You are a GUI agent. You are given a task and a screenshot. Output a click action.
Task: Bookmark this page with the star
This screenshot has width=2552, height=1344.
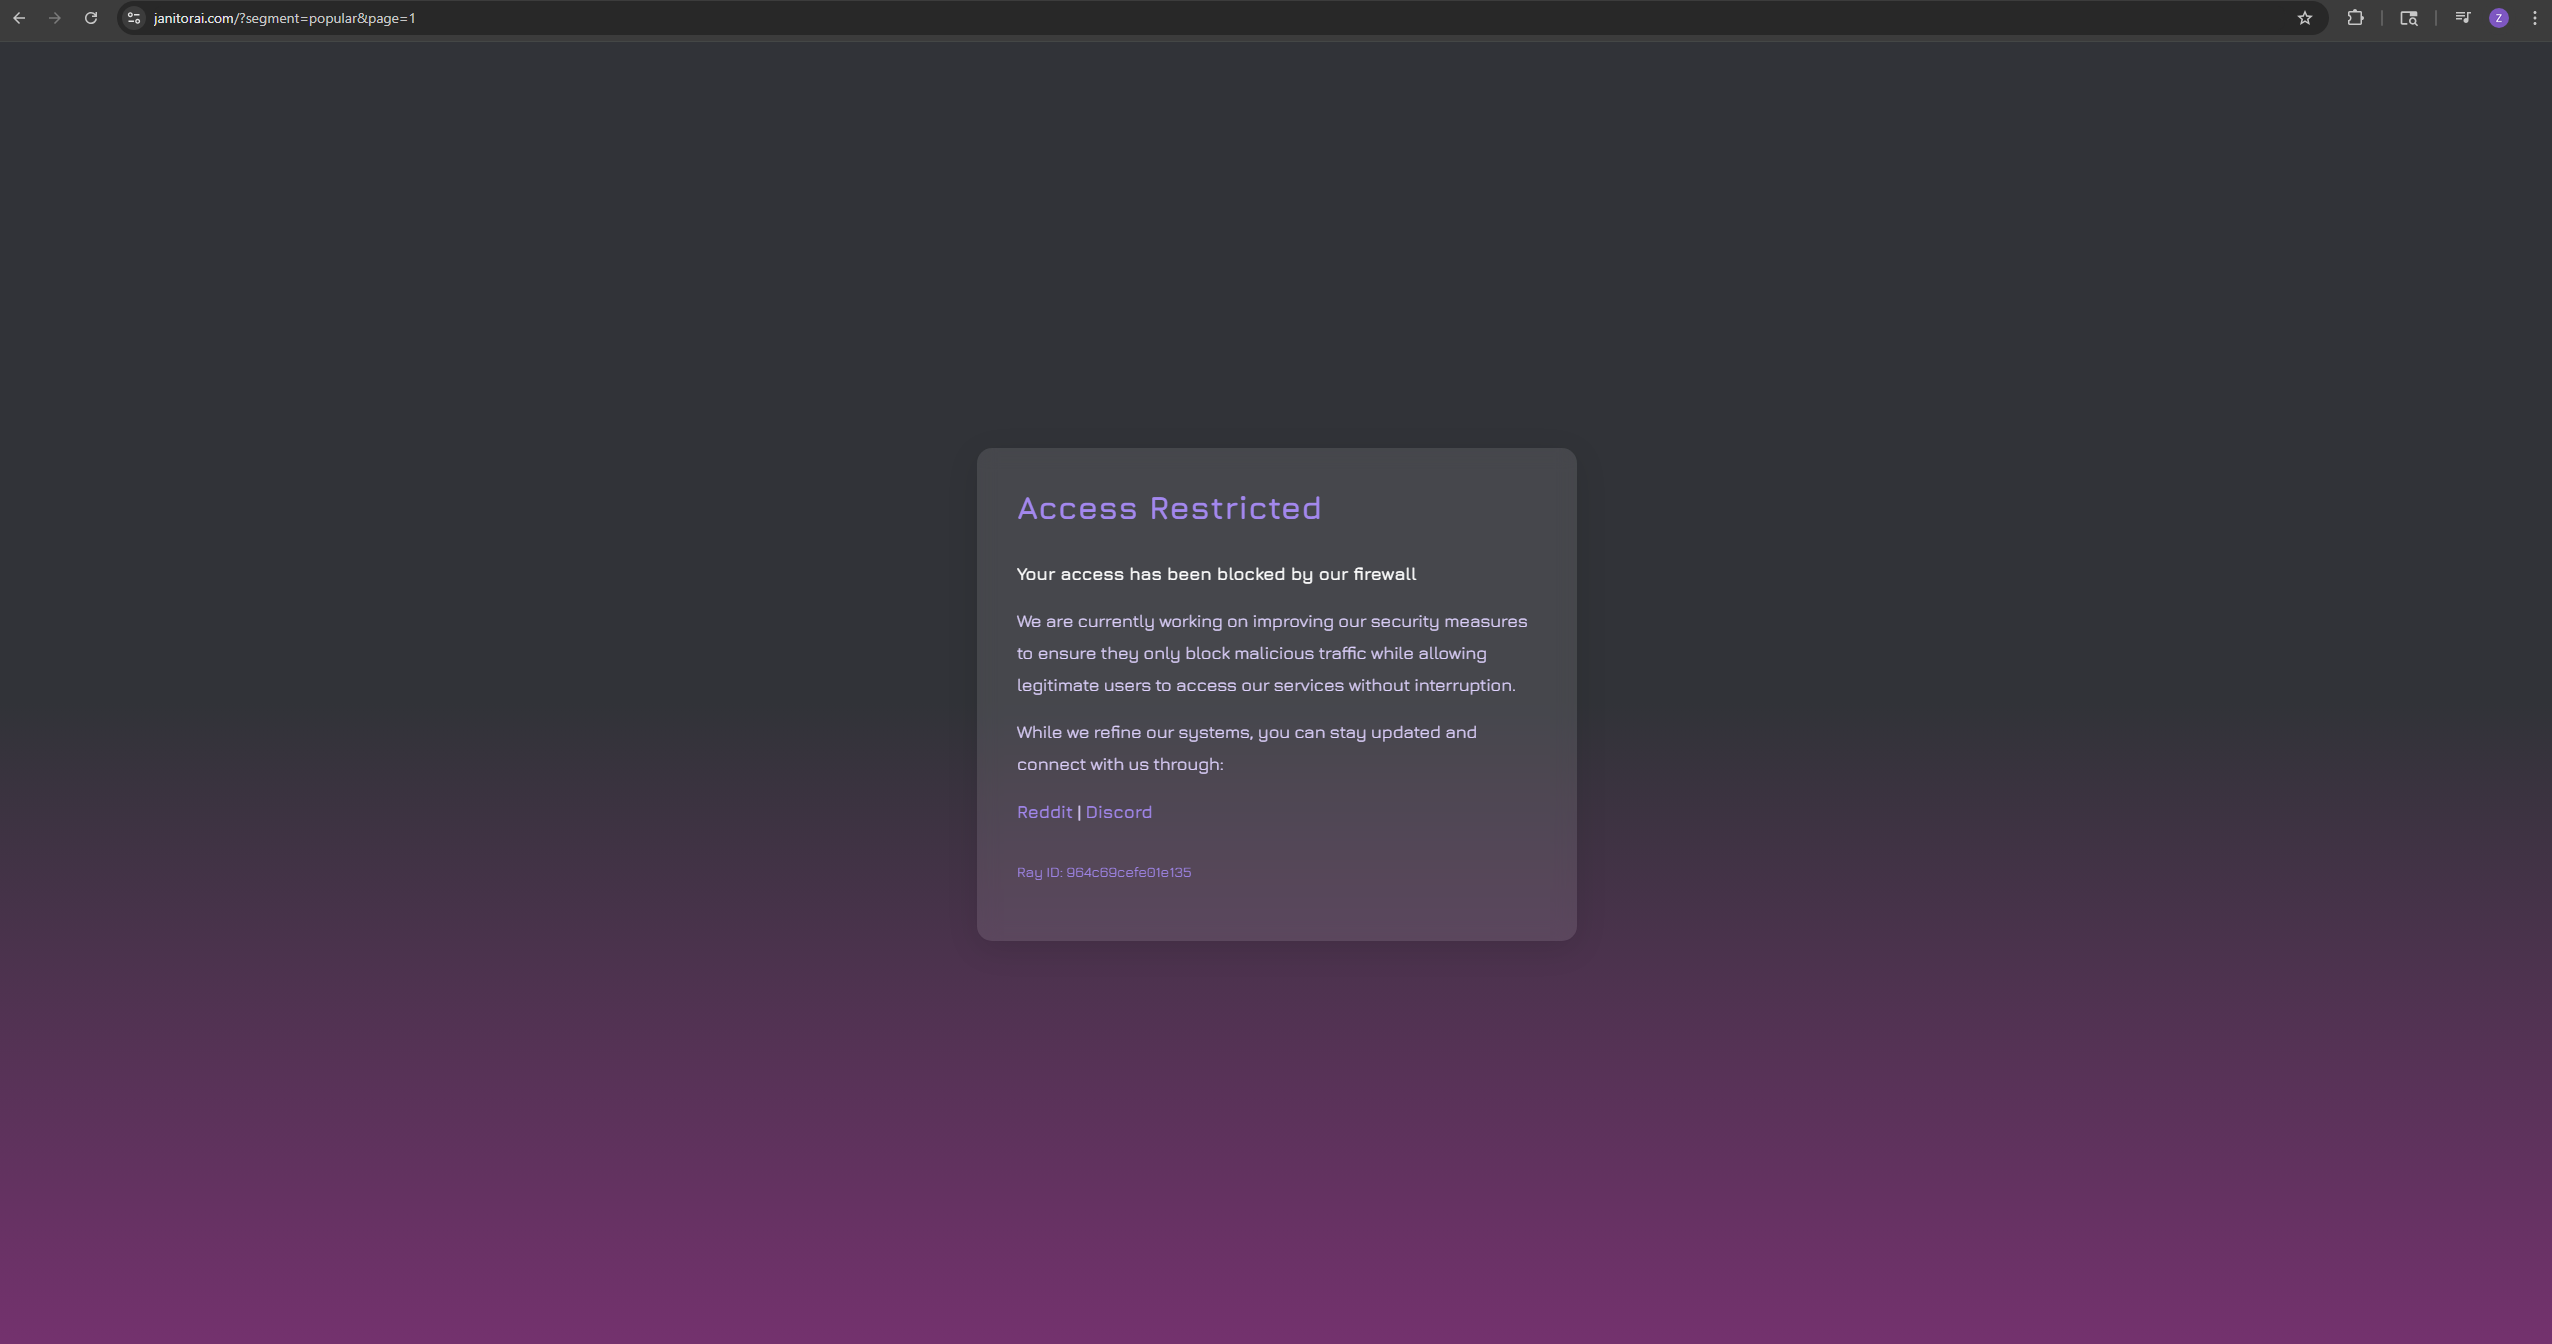[x=2305, y=18]
